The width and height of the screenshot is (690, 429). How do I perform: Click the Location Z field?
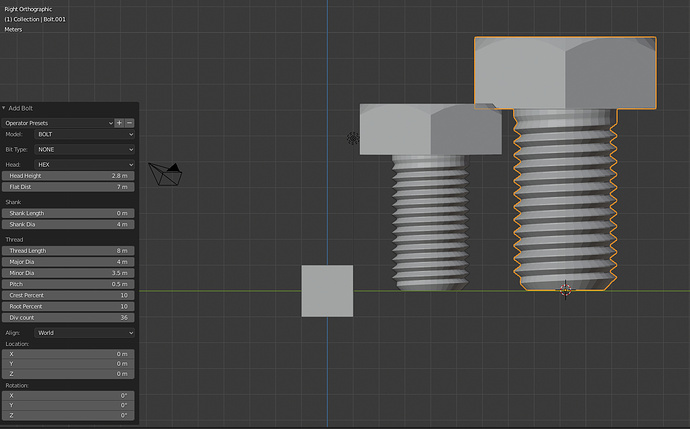pyautogui.click(x=68, y=374)
